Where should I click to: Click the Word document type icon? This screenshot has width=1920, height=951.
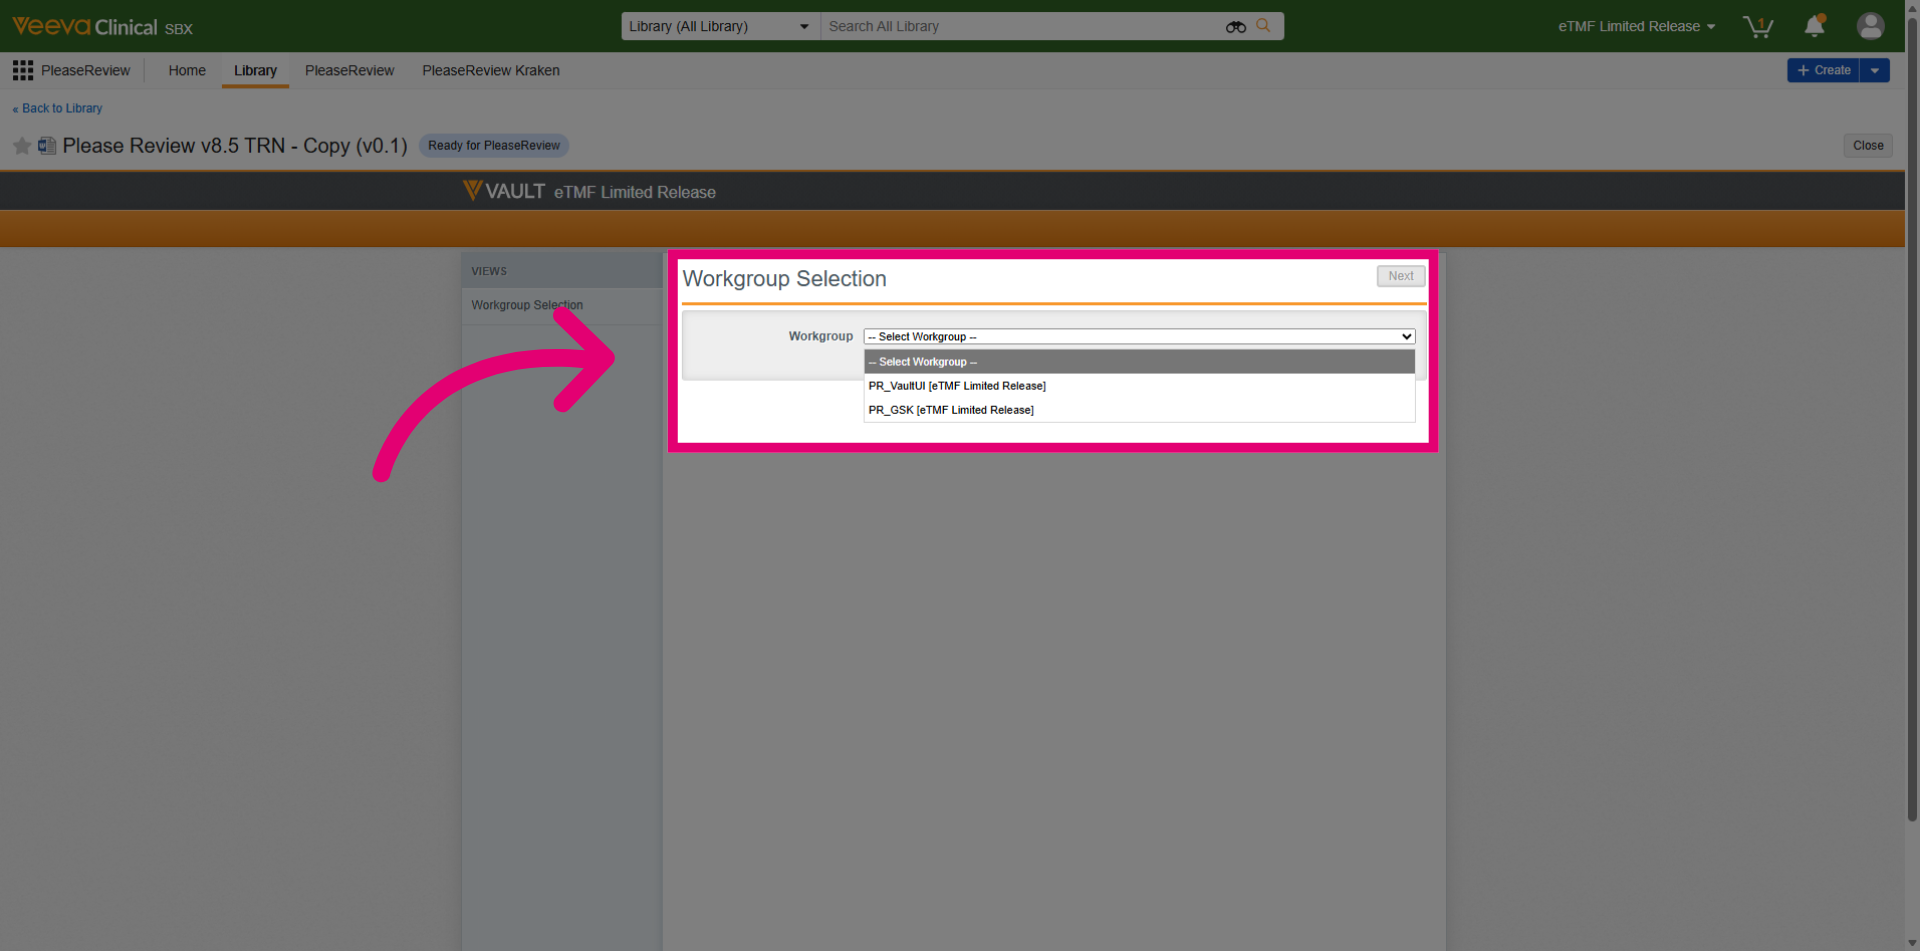(46, 146)
